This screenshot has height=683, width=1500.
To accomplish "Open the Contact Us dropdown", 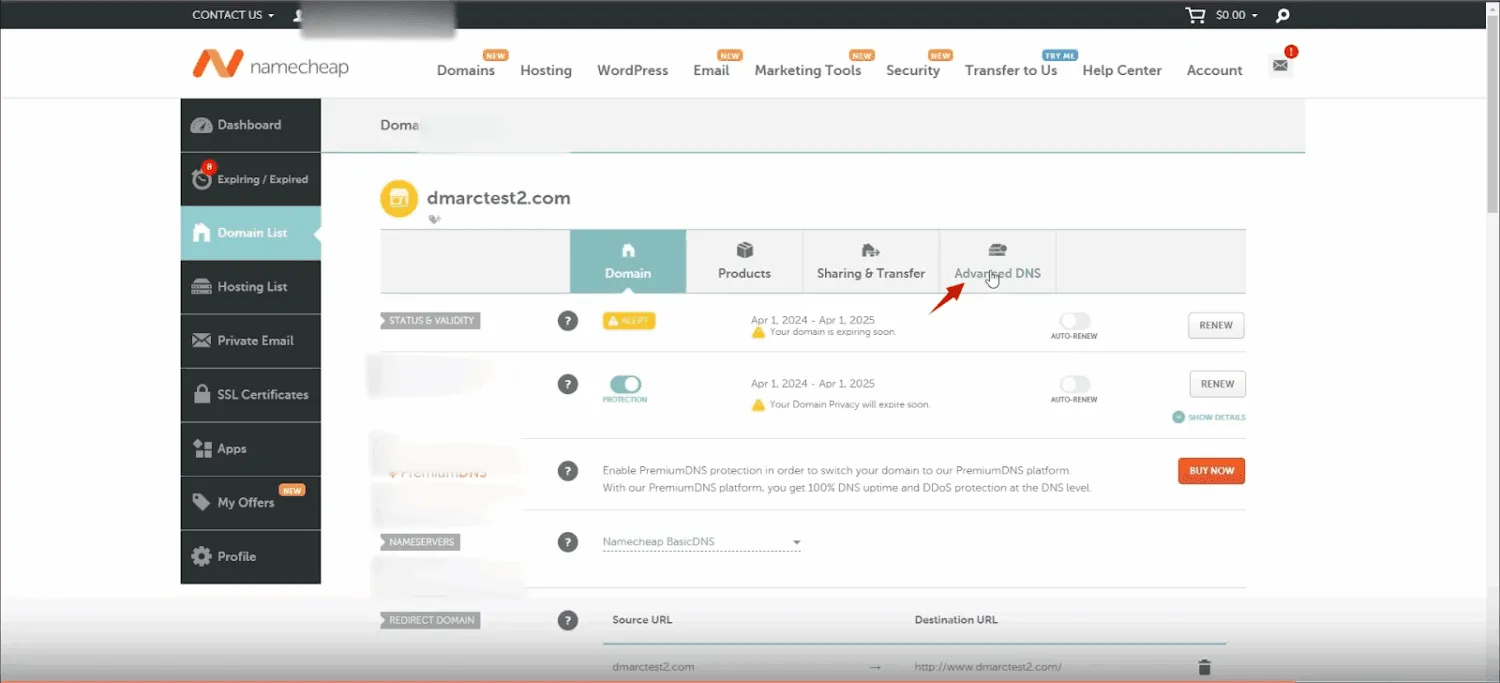I will tap(232, 15).
